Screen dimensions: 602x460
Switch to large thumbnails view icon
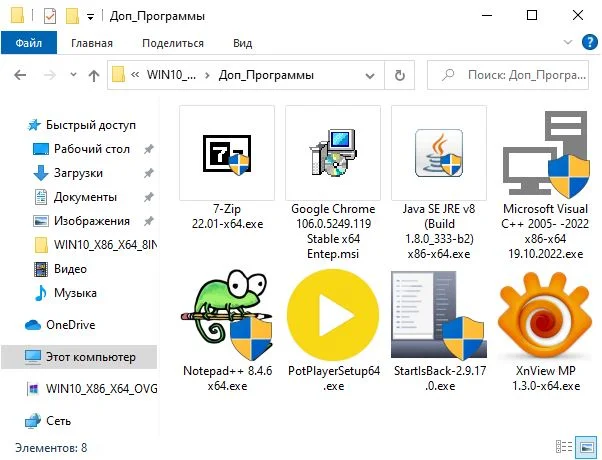pyautogui.click(x=587, y=447)
